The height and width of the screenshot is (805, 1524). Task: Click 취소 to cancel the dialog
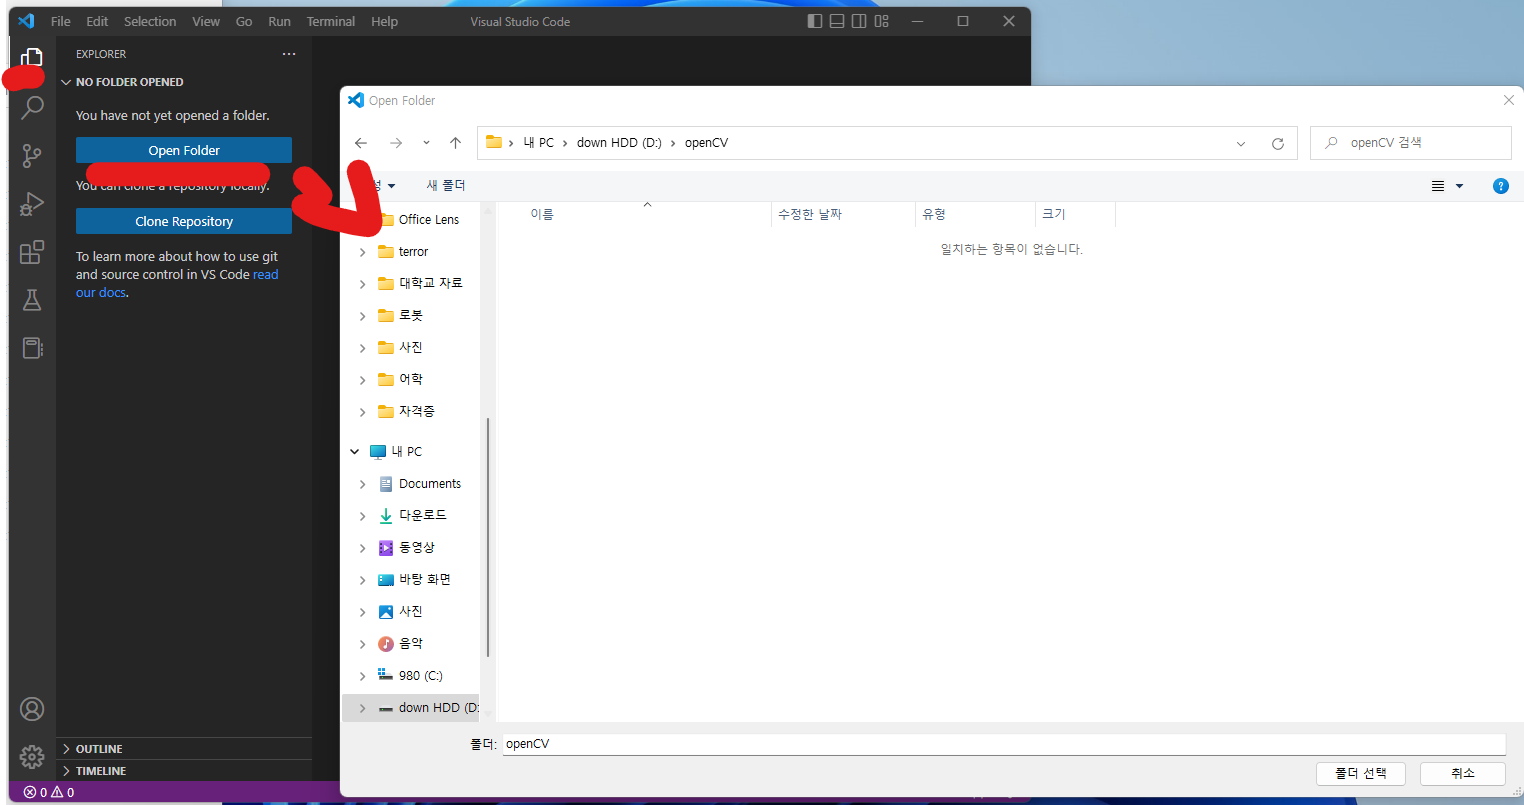point(1463,773)
